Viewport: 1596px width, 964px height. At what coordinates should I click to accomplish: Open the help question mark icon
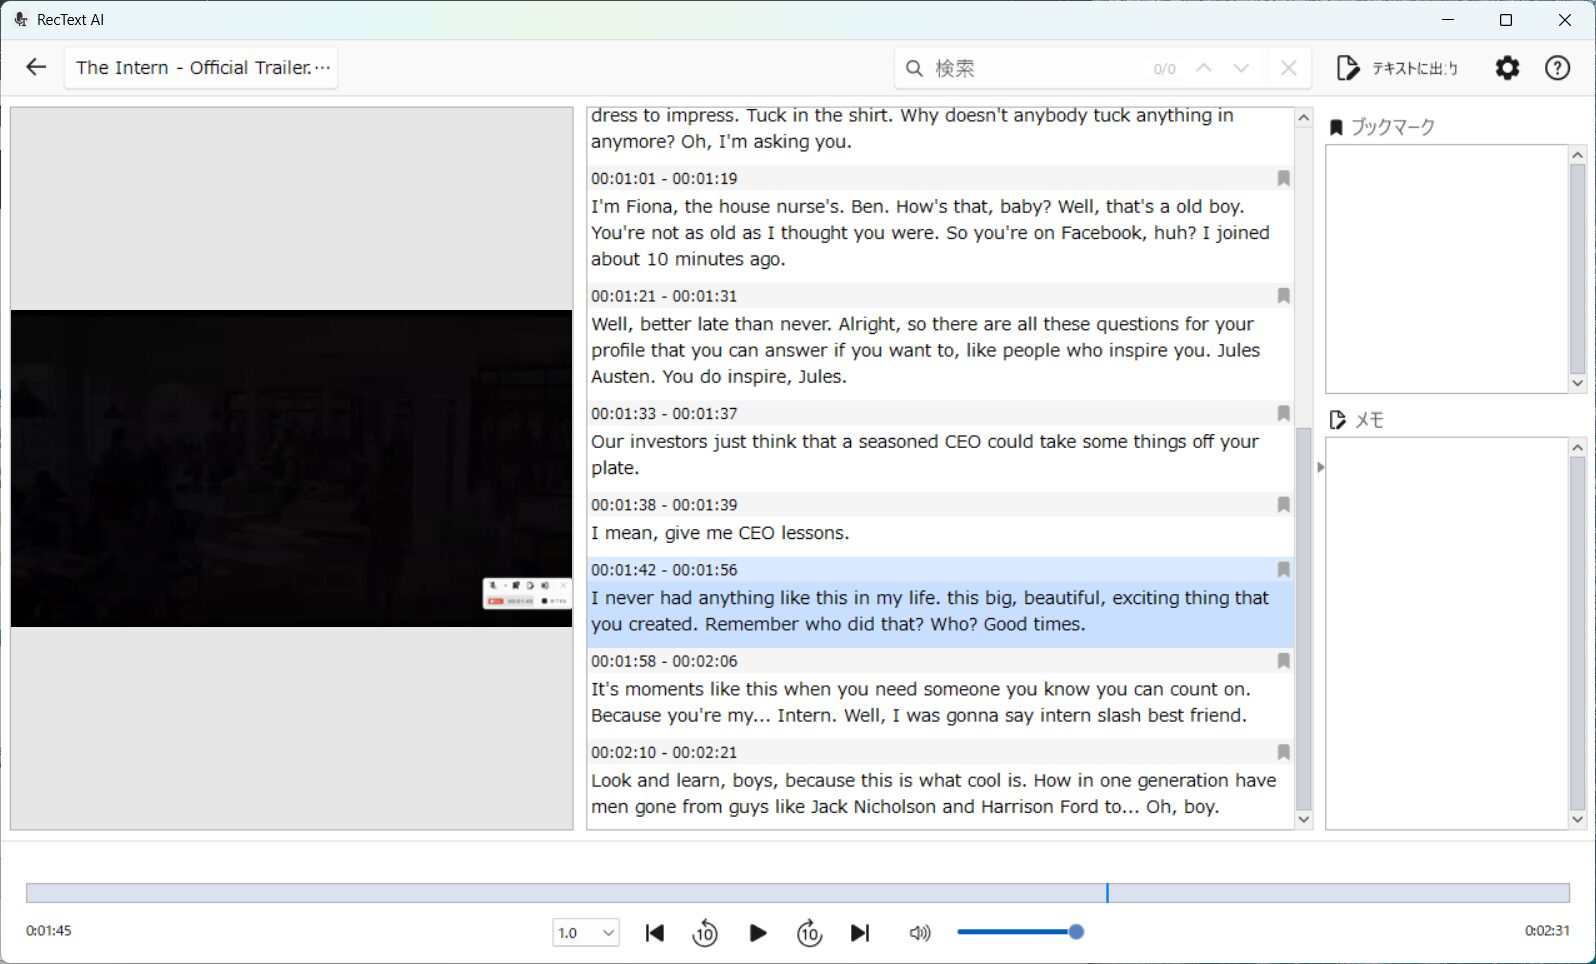1557,67
